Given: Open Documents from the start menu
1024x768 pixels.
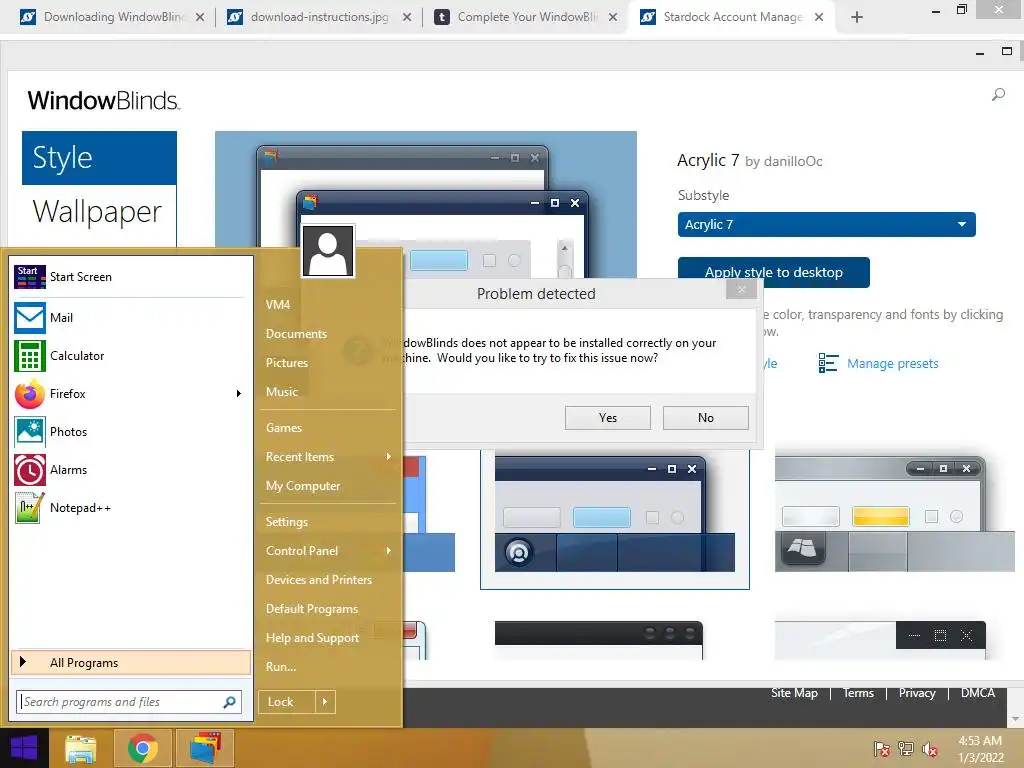Looking at the screenshot, I should tap(296, 334).
